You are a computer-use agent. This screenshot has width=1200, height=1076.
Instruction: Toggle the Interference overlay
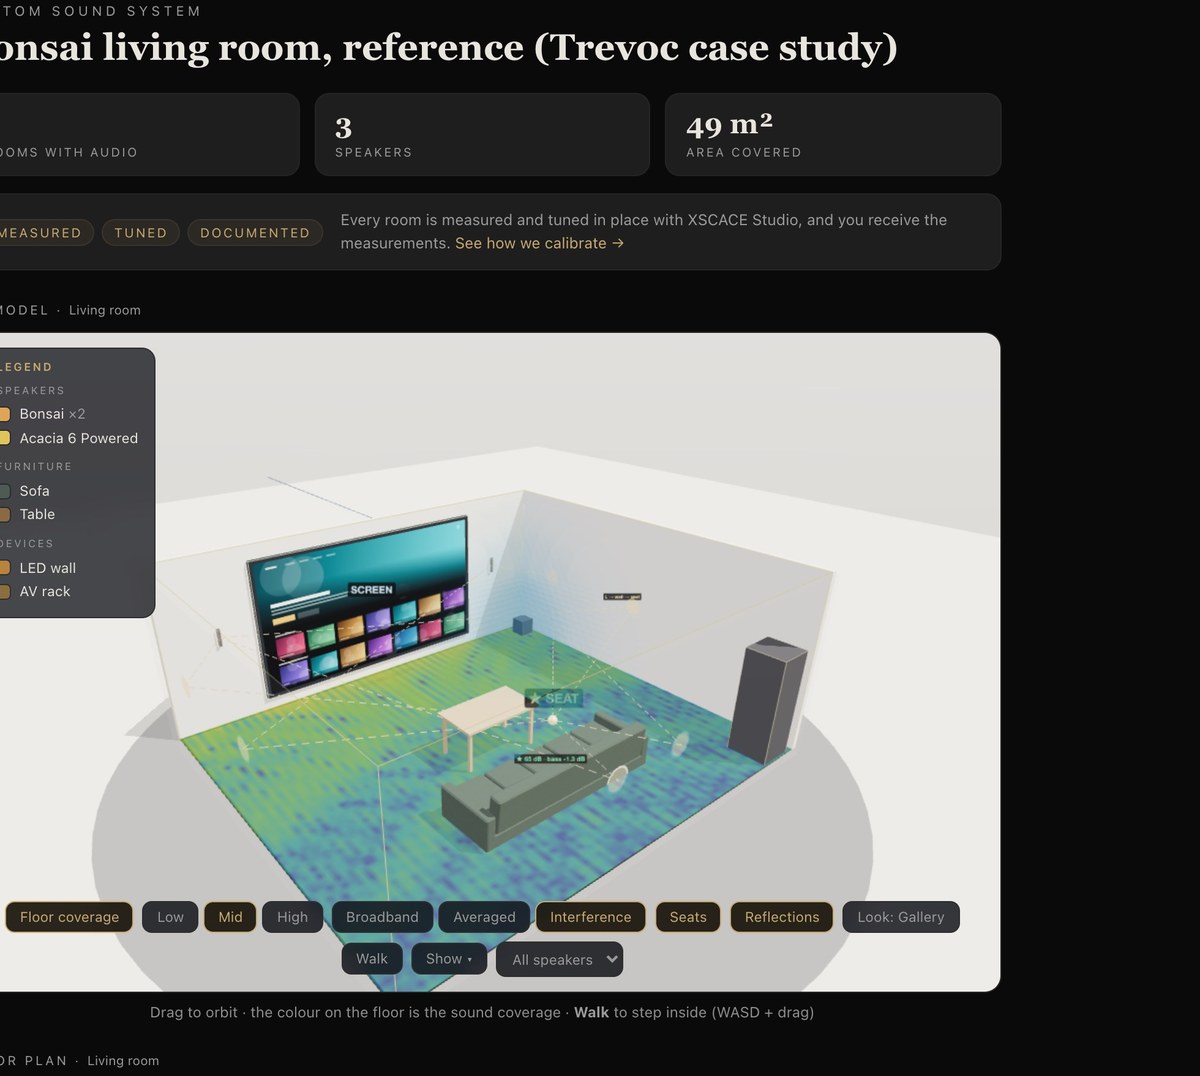[591, 917]
